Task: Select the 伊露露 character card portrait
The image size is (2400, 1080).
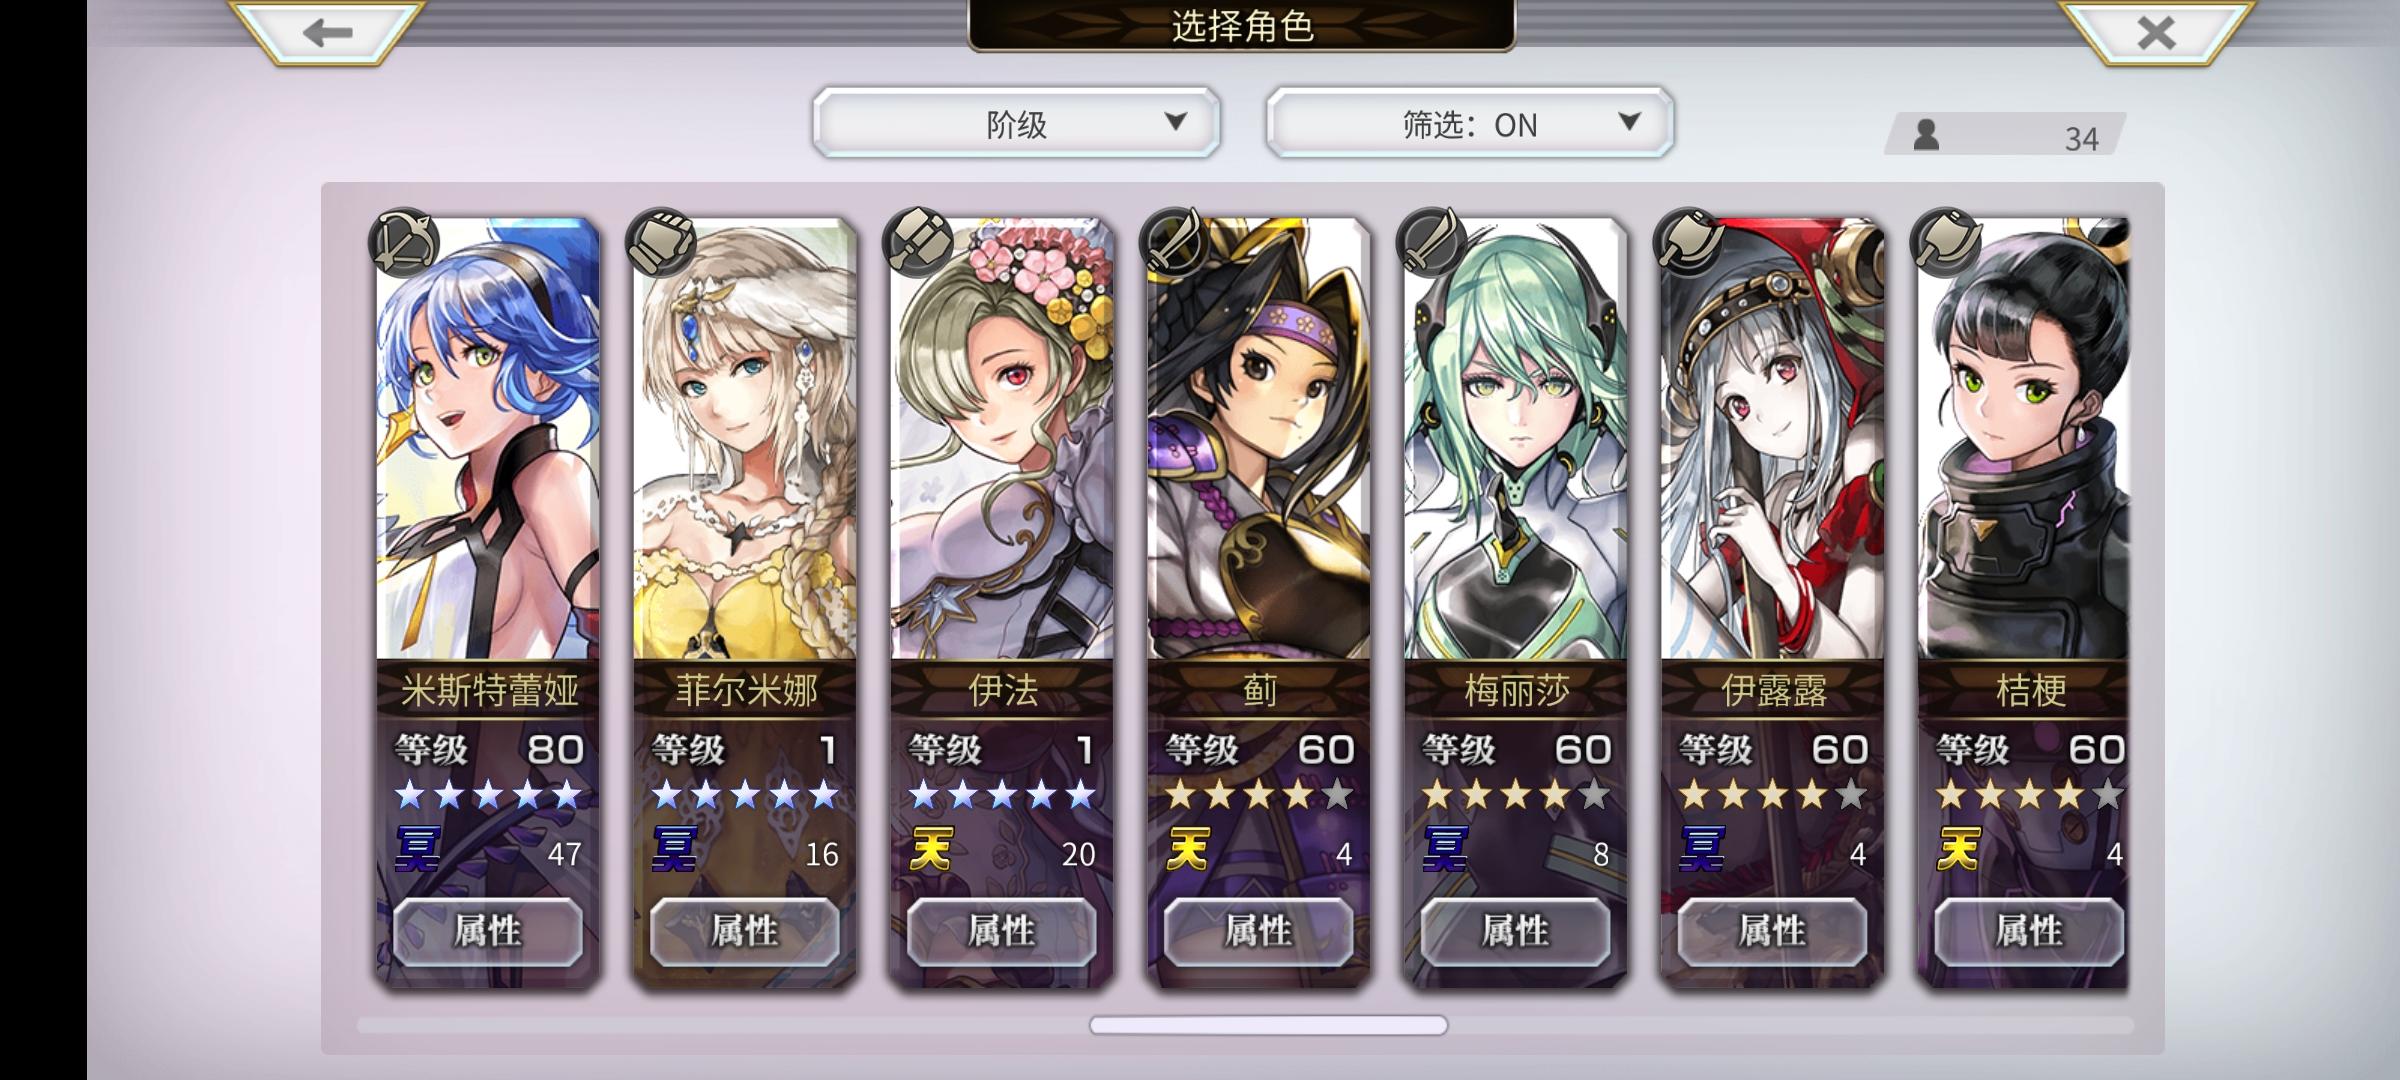Action: click(x=1773, y=438)
